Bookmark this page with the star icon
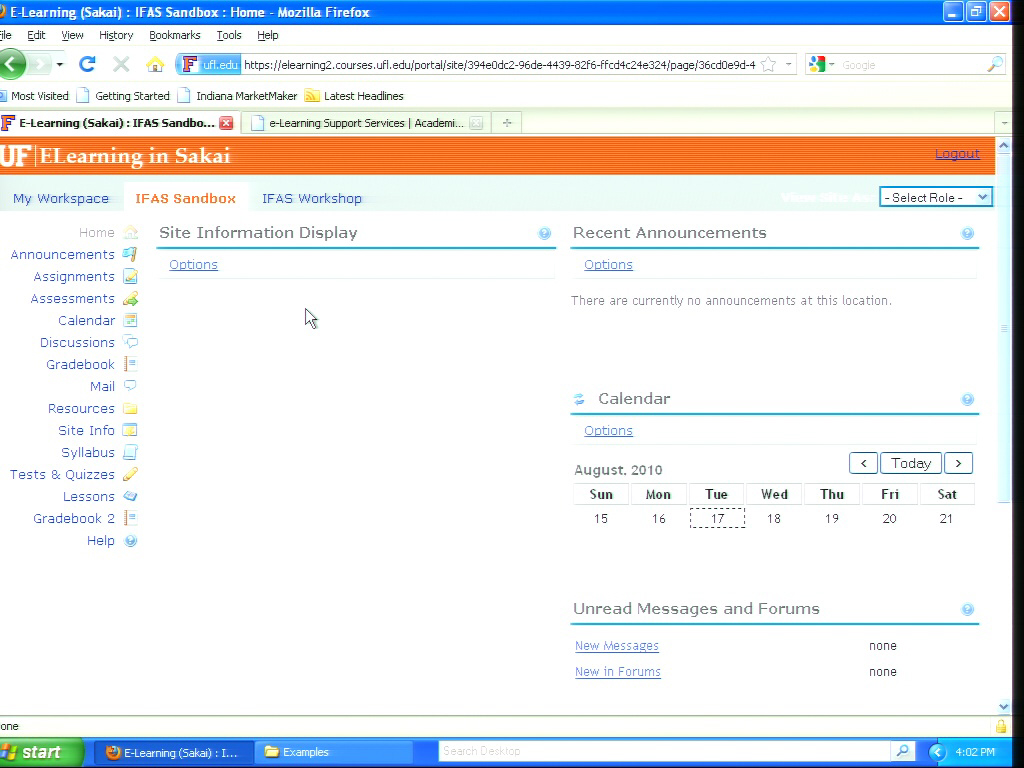This screenshot has width=1024, height=768. pos(769,65)
